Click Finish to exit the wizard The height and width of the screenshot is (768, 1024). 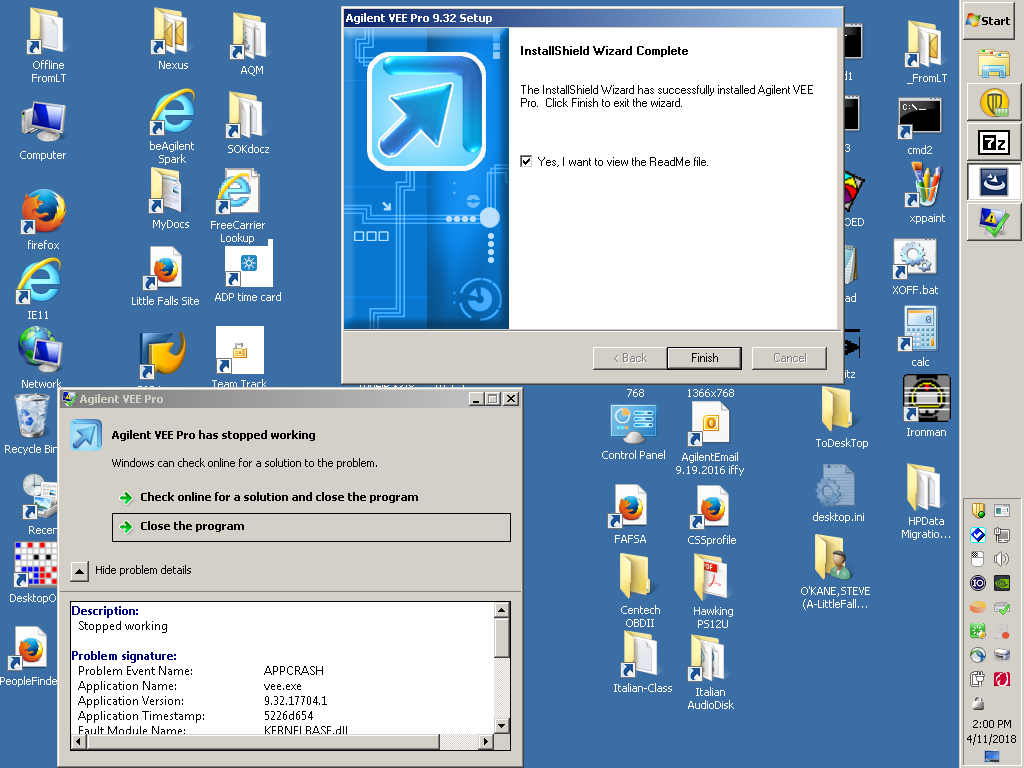(x=704, y=358)
